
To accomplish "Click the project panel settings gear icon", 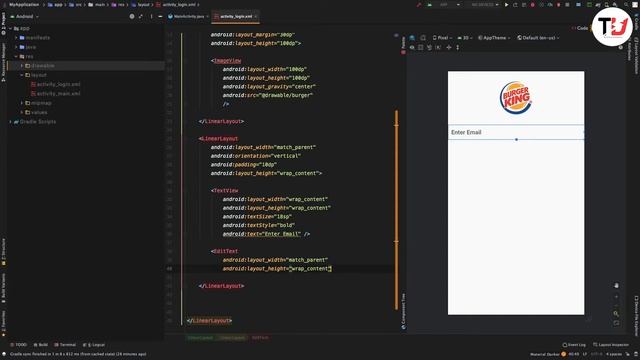I will click(x=132, y=16).
